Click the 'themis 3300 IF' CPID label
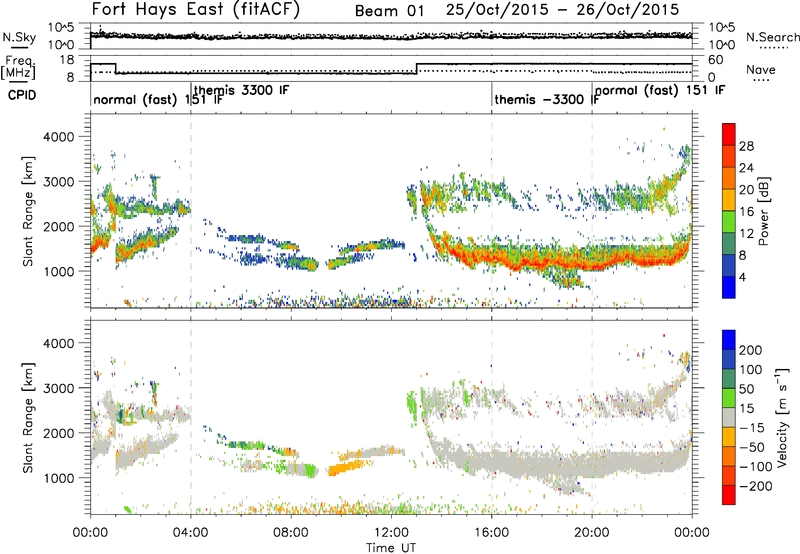The height and width of the screenshot is (554, 800). [x=241, y=90]
